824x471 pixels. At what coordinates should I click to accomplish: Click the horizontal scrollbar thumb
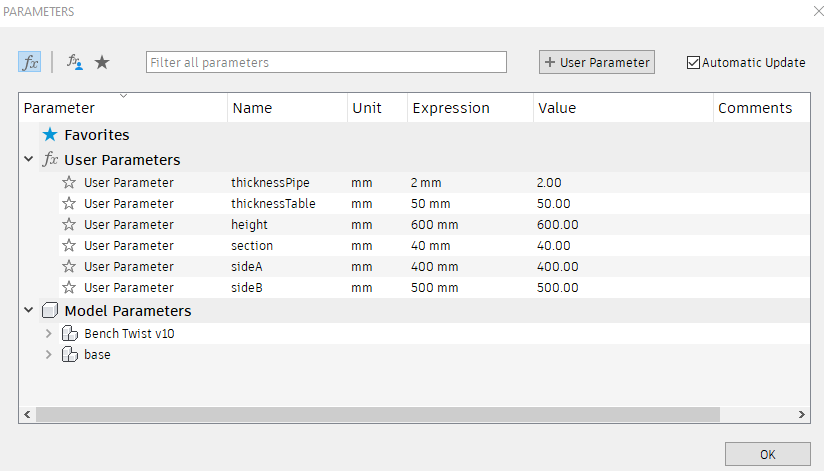(x=378, y=414)
